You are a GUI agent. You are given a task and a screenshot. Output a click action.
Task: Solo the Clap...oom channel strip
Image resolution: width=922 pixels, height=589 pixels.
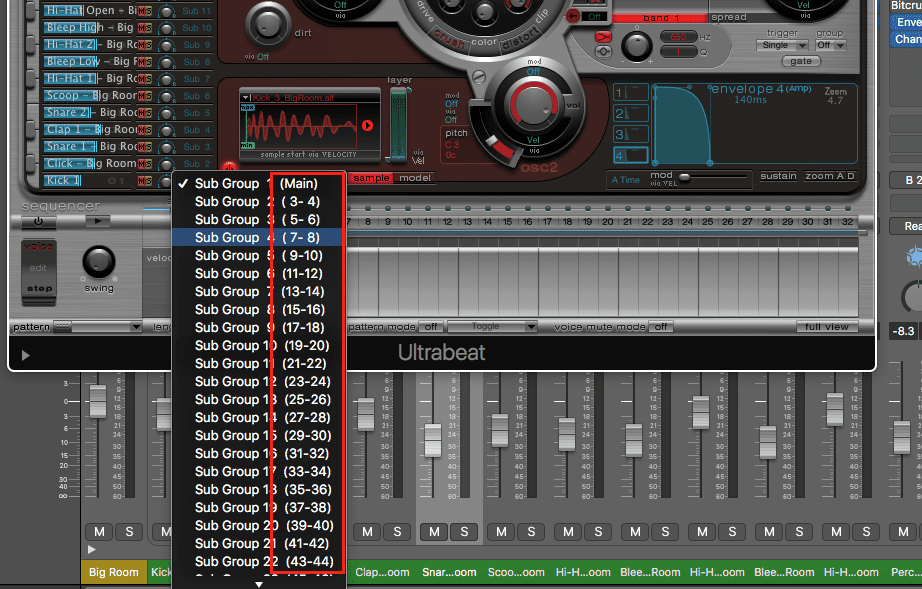tap(397, 532)
